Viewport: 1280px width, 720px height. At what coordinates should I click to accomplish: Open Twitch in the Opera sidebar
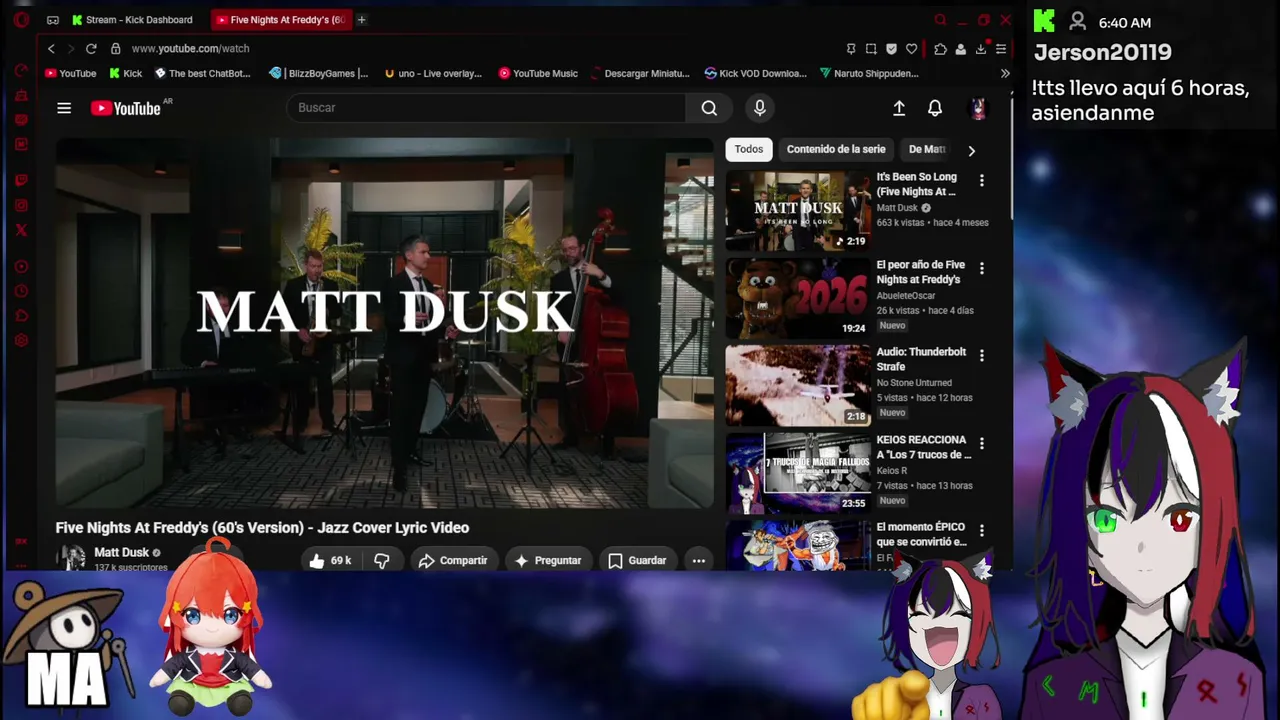(x=21, y=181)
